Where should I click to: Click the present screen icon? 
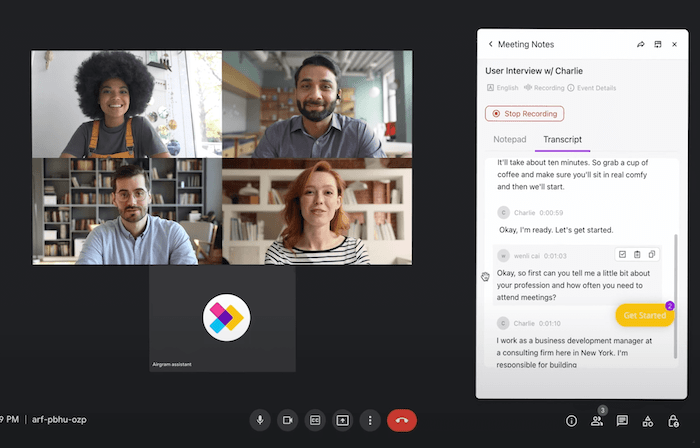point(342,420)
